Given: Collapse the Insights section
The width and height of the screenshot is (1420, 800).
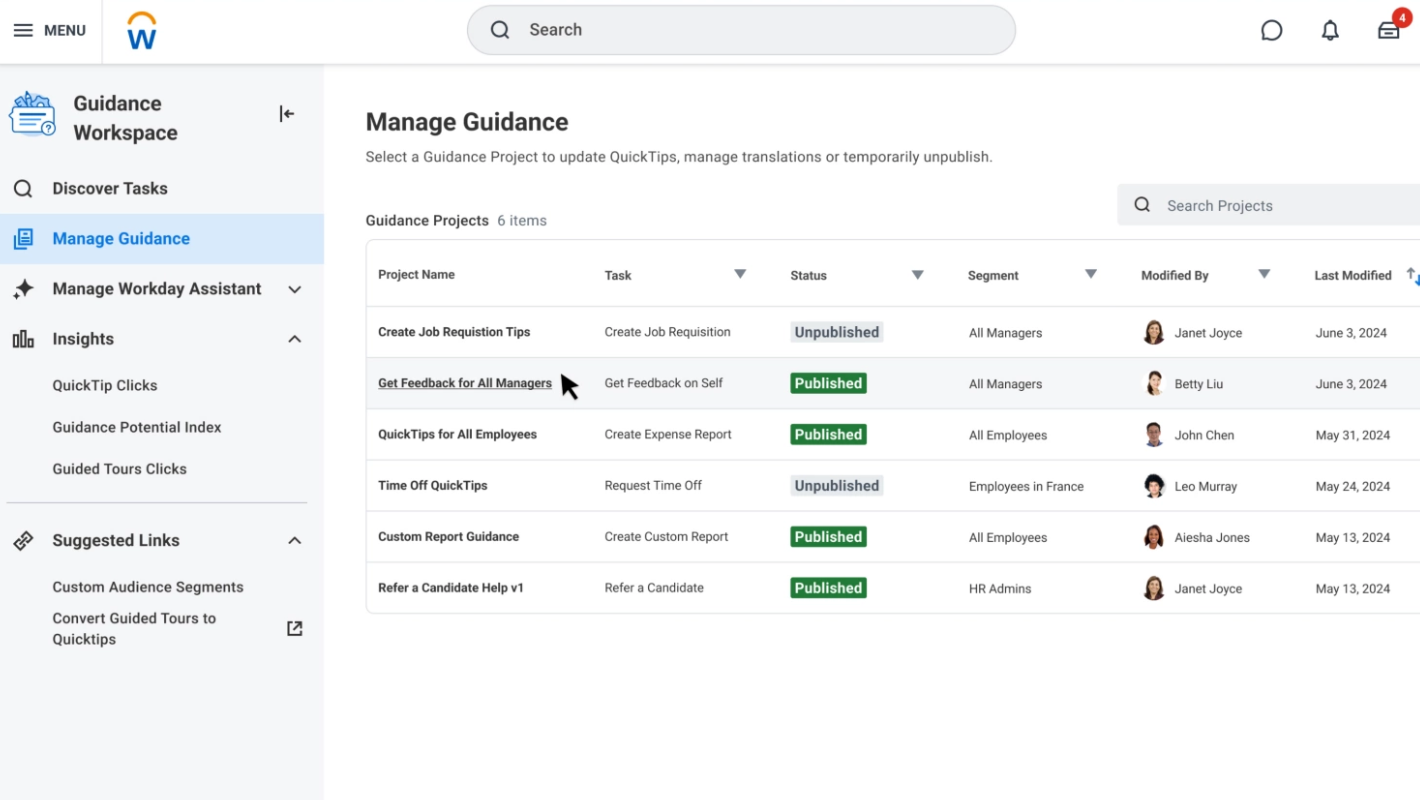Looking at the screenshot, I should (295, 339).
